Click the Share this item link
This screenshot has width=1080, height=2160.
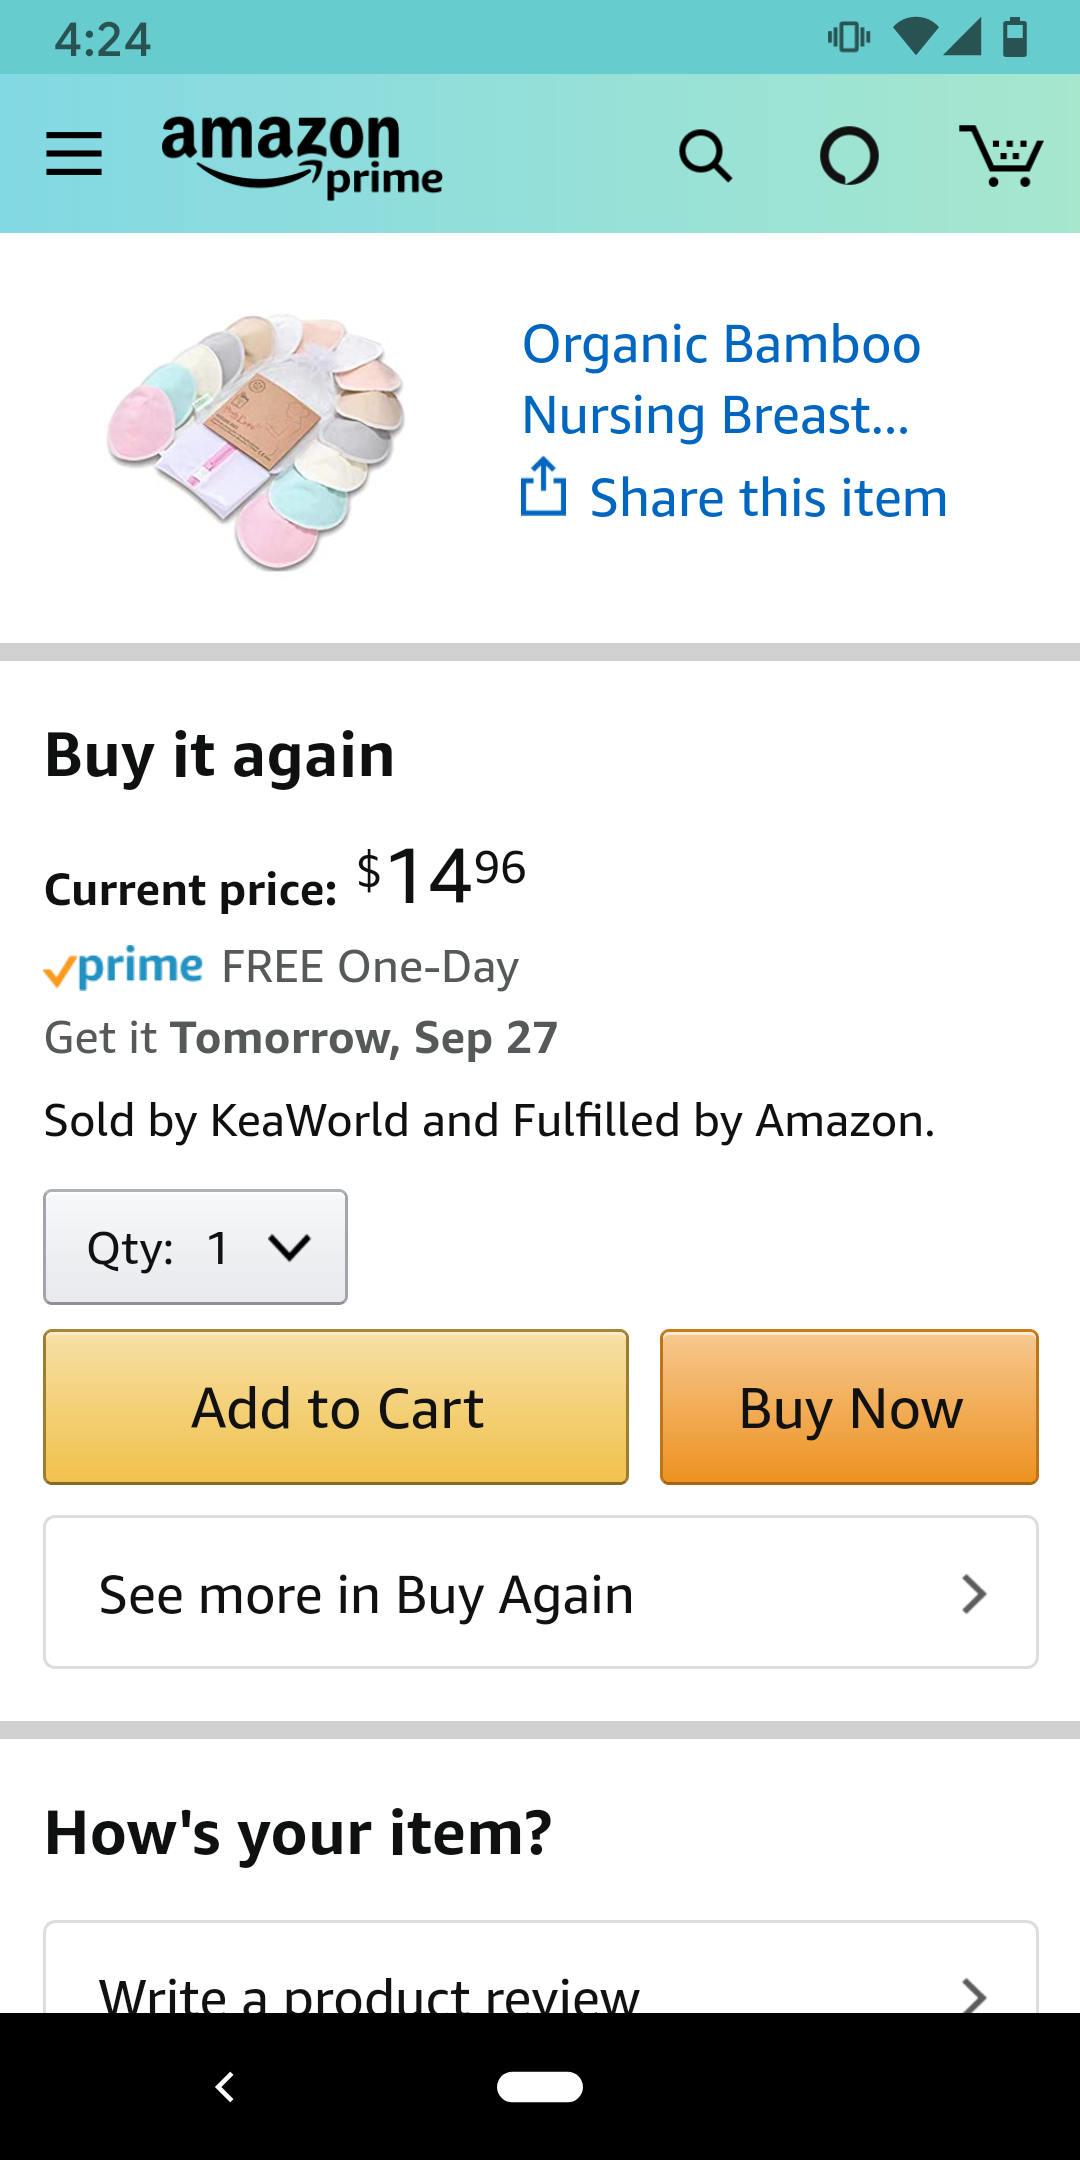768,498
